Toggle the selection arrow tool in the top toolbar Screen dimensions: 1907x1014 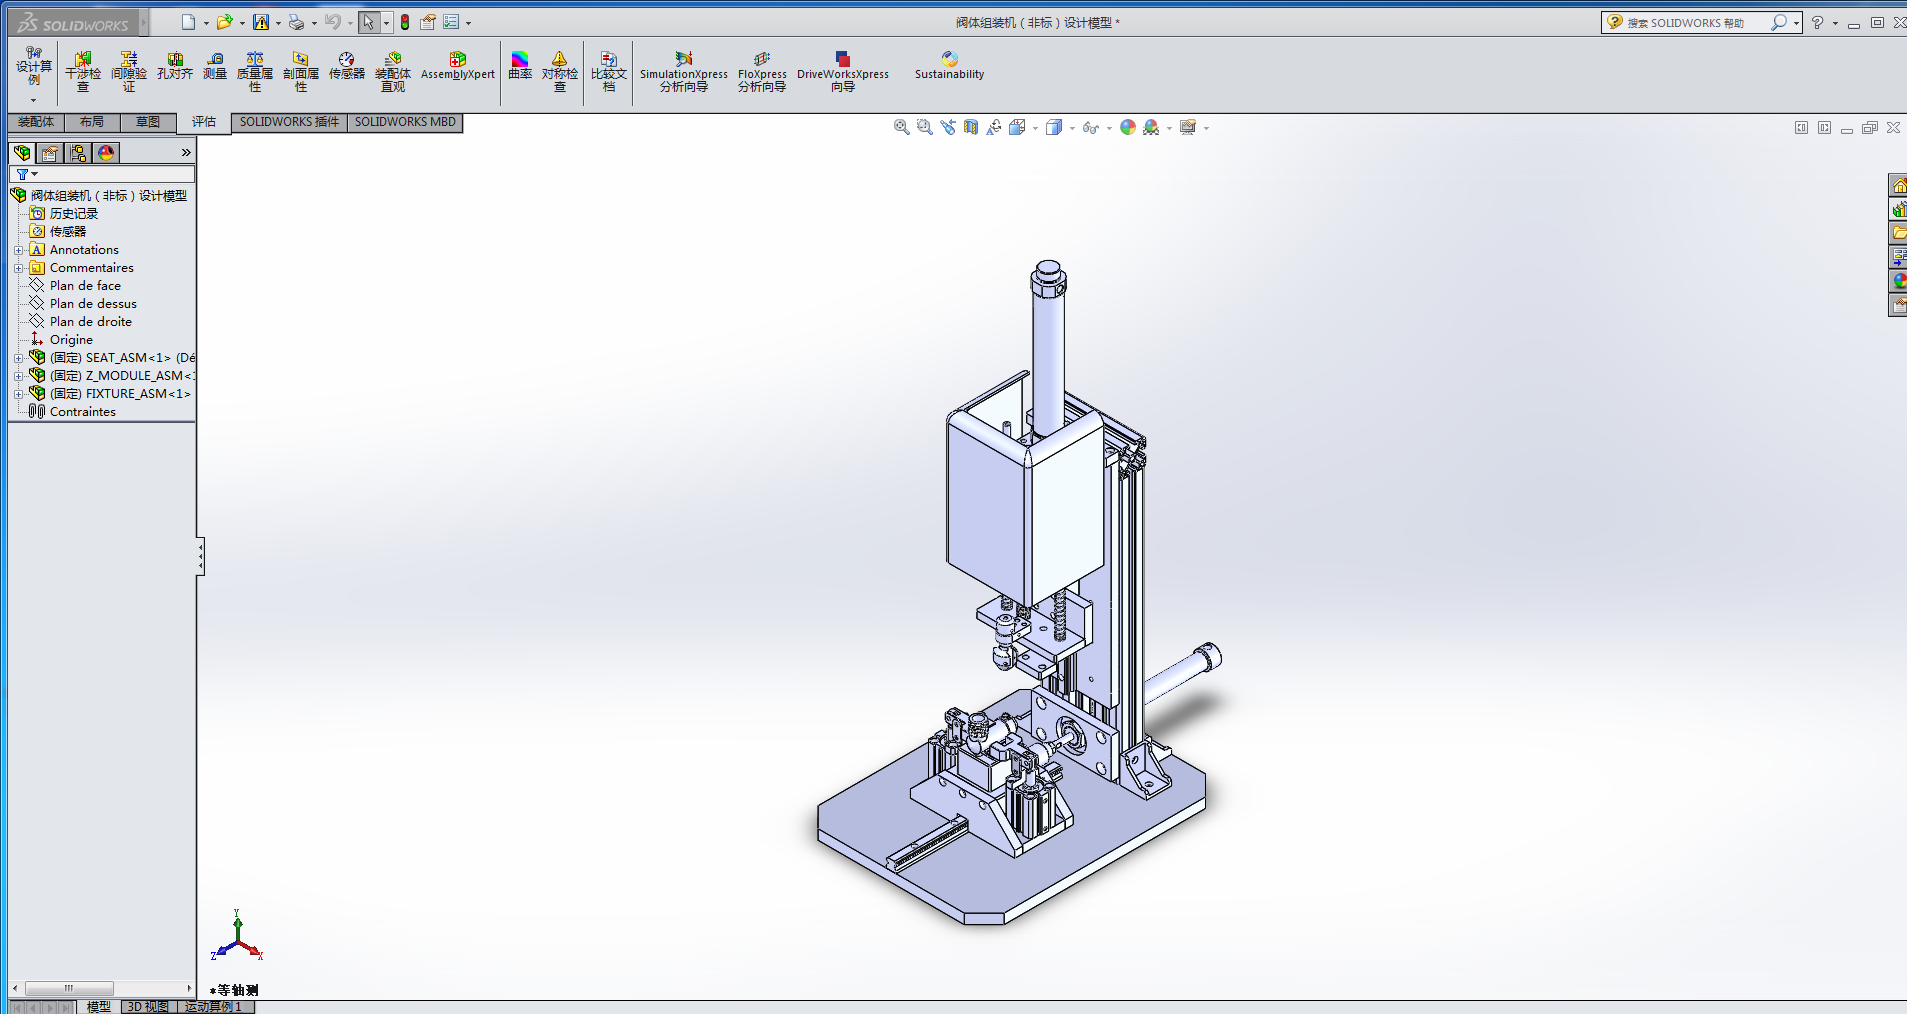point(369,22)
